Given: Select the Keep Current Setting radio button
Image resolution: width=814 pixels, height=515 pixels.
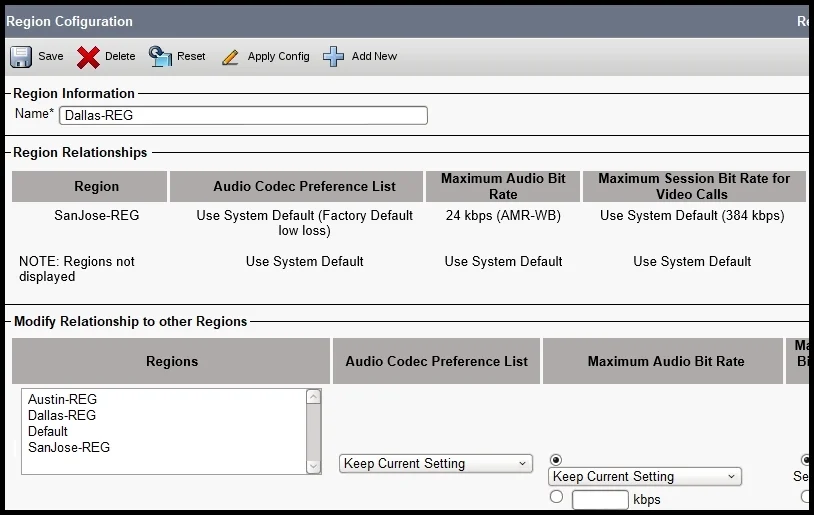Looking at the screenshot, I should coord(556,460).
